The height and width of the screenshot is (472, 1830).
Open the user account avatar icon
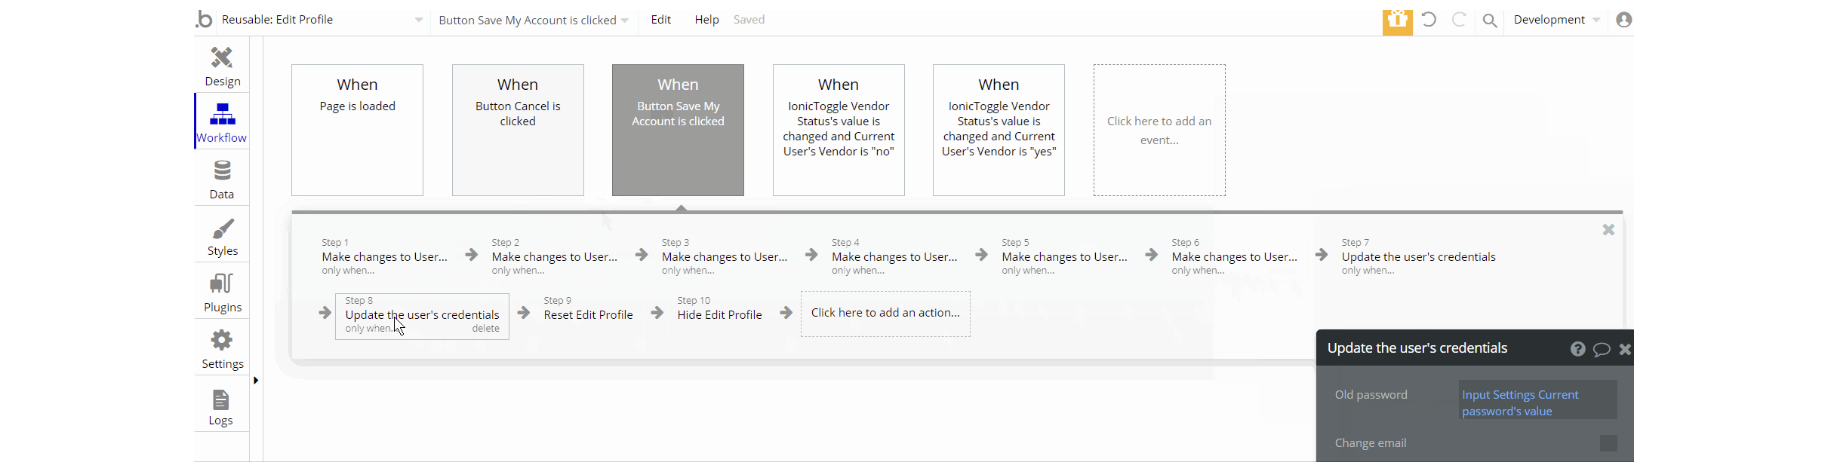point(1624,20)
